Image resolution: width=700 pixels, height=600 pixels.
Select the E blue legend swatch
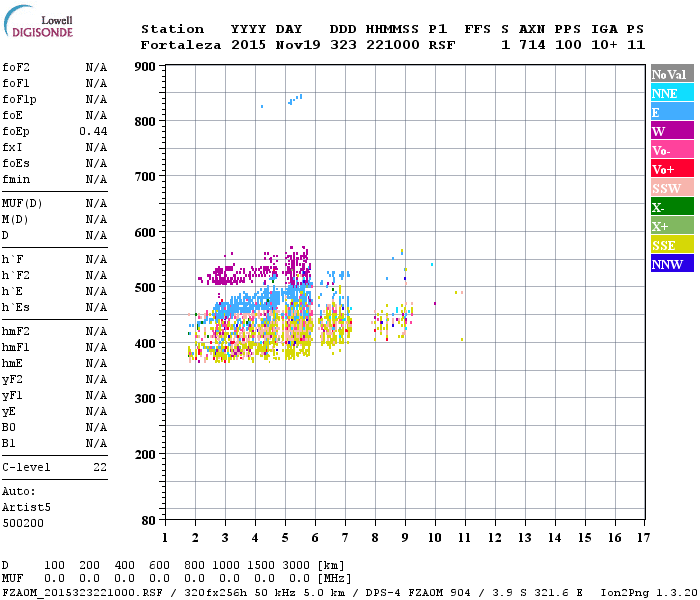pos(672,112)
